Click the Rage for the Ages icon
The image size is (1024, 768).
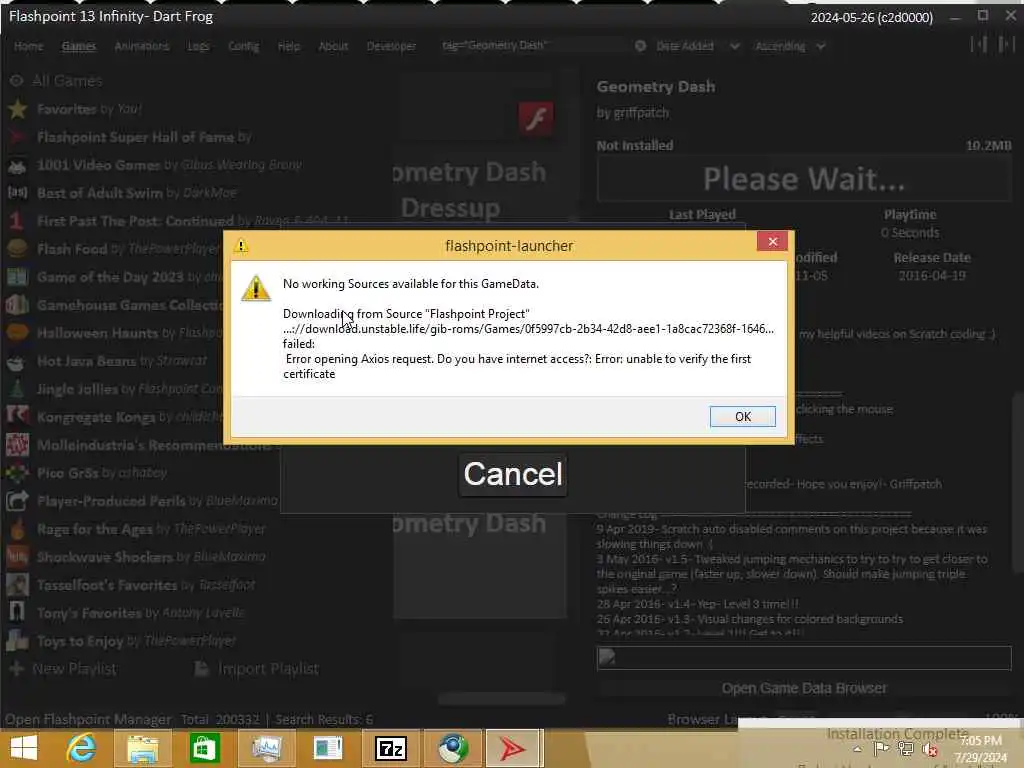pos(17,529)
